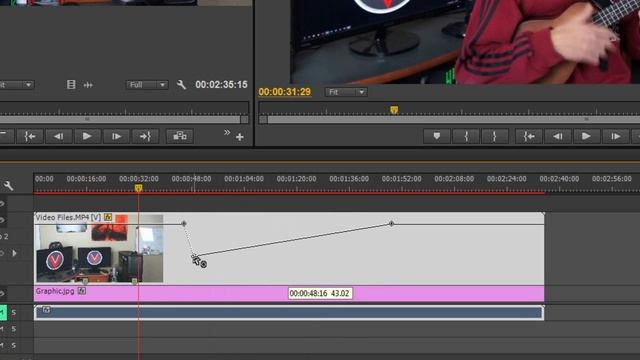Screen dimensions: 640x360
Task: Add Marker in Program monitor
Action: coord(437,136)
